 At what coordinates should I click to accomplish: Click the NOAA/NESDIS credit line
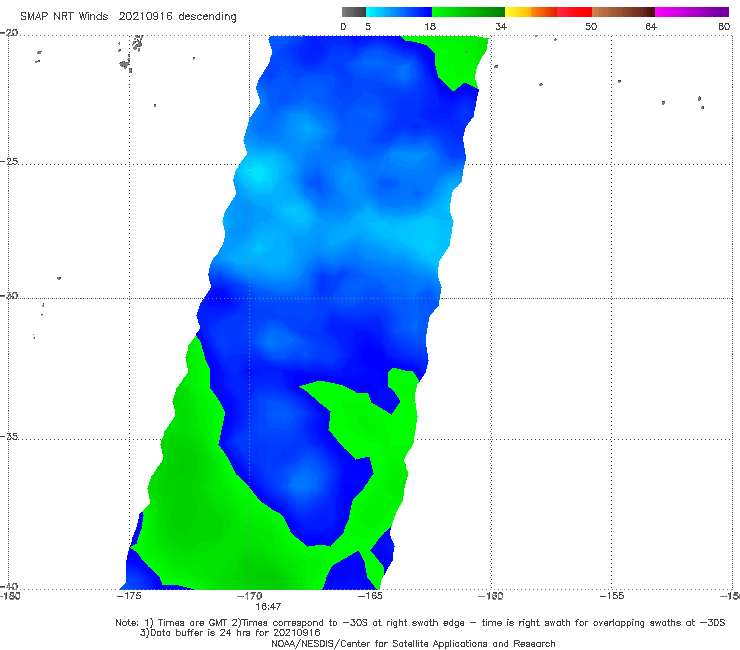point(413,643)
